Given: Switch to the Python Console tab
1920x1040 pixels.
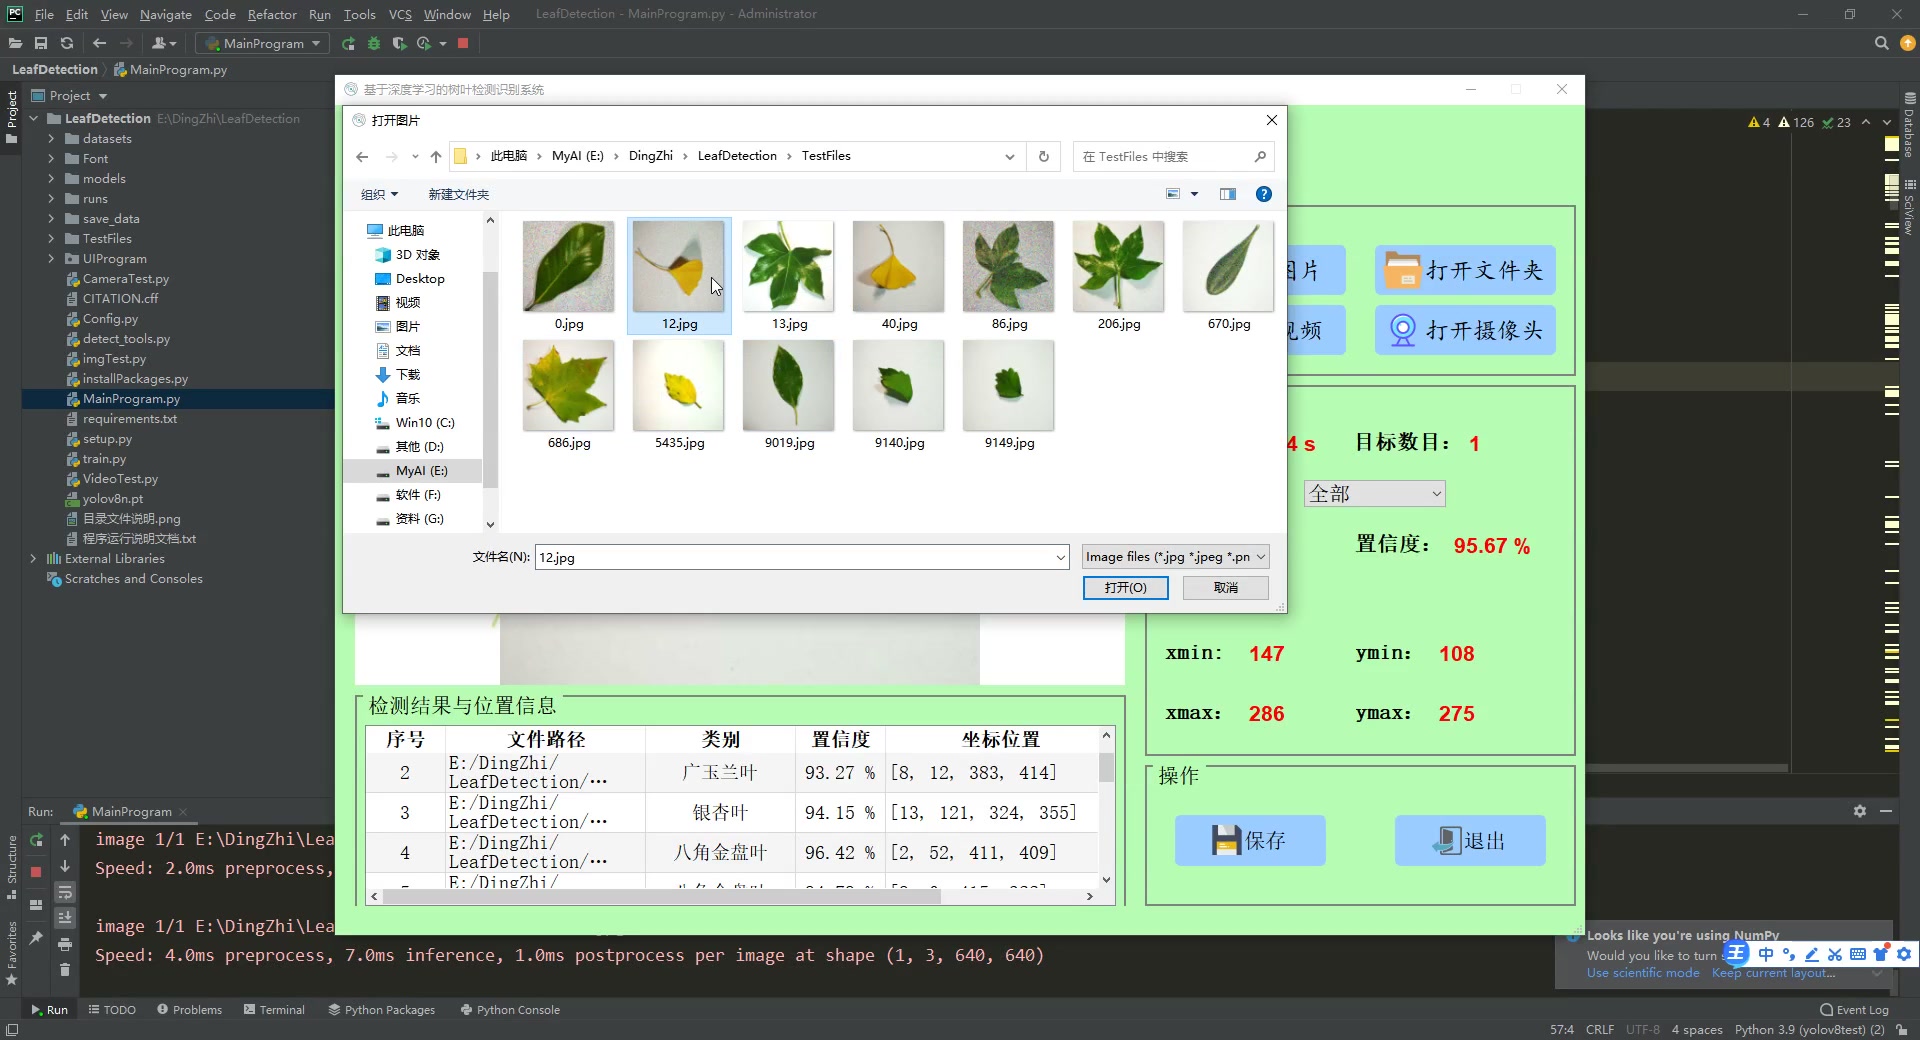Looking at the screenshot, I should click(x=516, y=1010).
